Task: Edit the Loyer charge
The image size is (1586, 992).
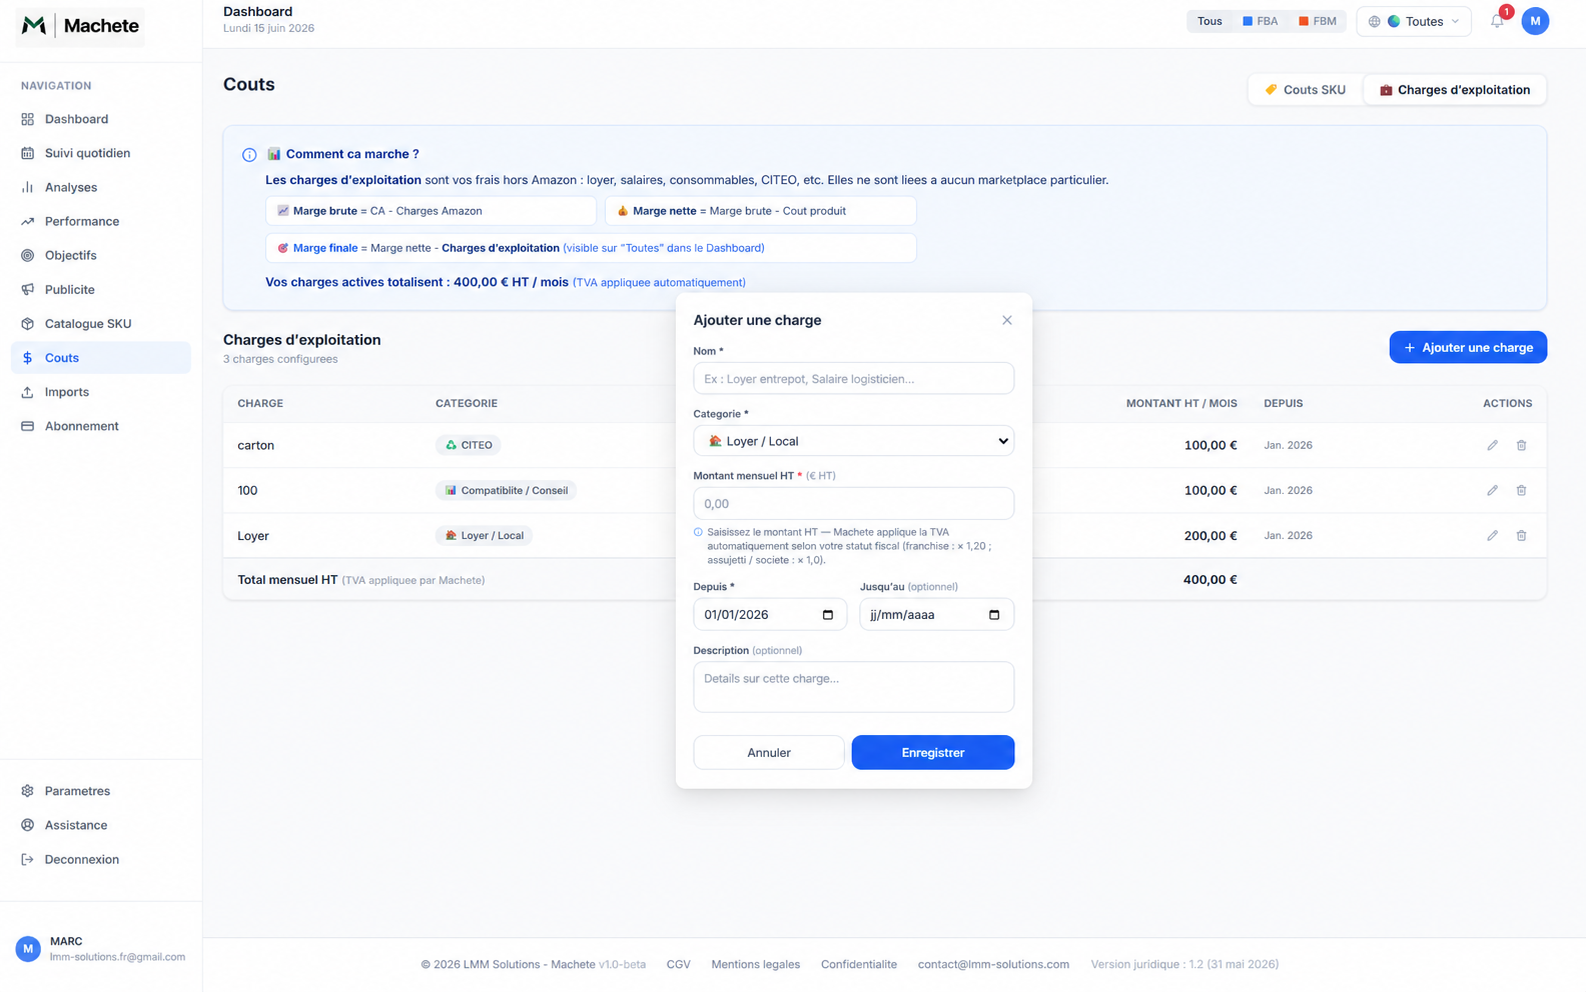Action: (1492, 536)
